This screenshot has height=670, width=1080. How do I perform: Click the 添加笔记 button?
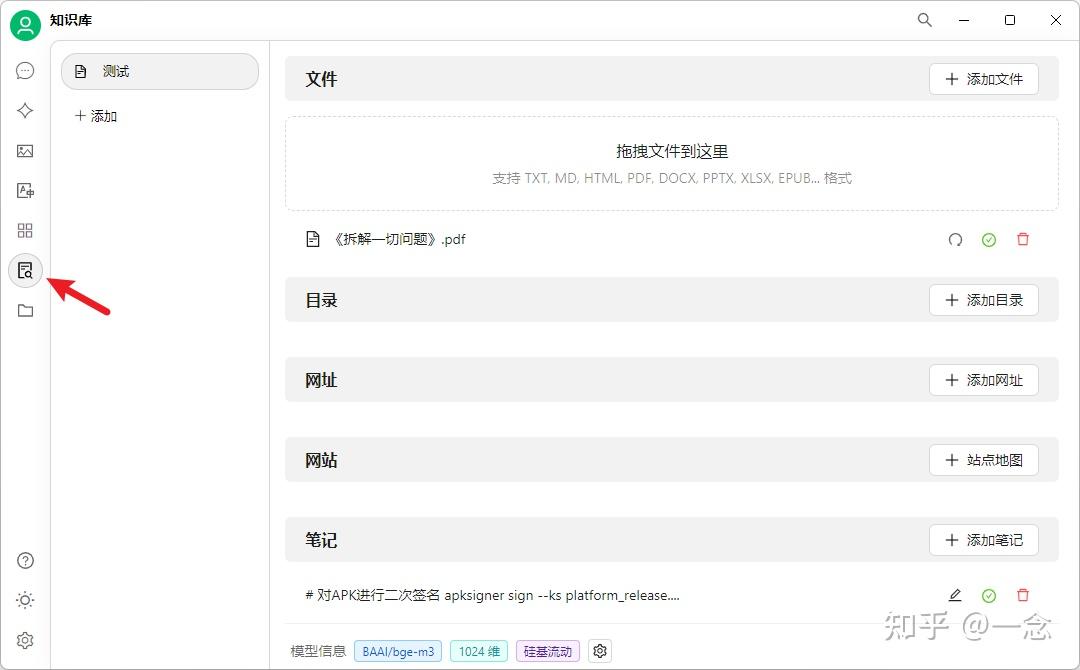(x=984, y=540)
